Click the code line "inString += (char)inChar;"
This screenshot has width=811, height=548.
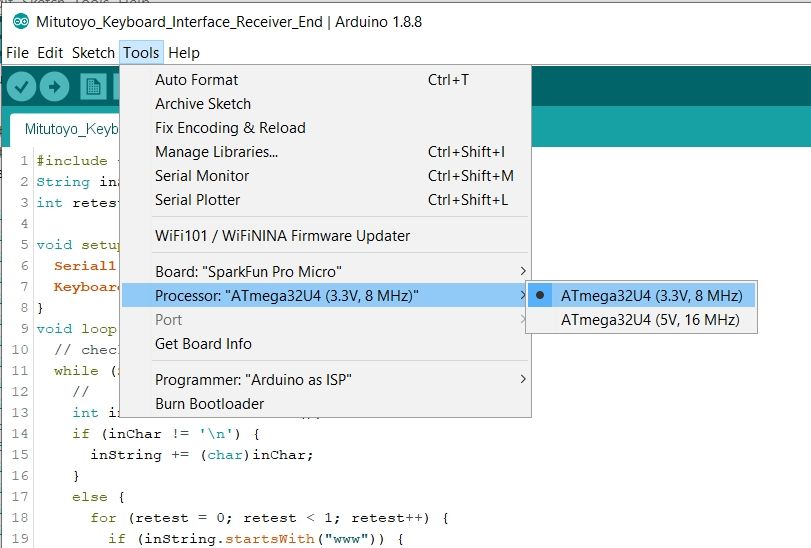pos(202,455)
